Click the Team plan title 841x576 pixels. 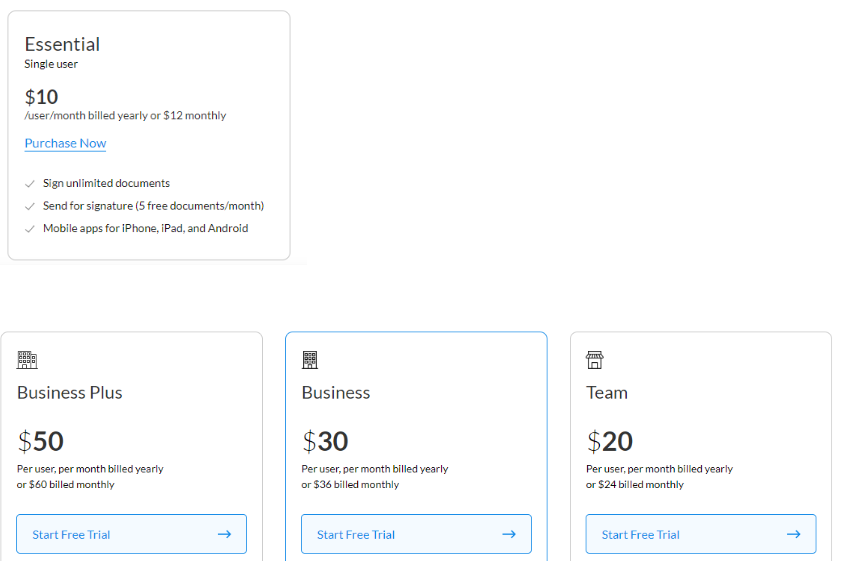607,392
